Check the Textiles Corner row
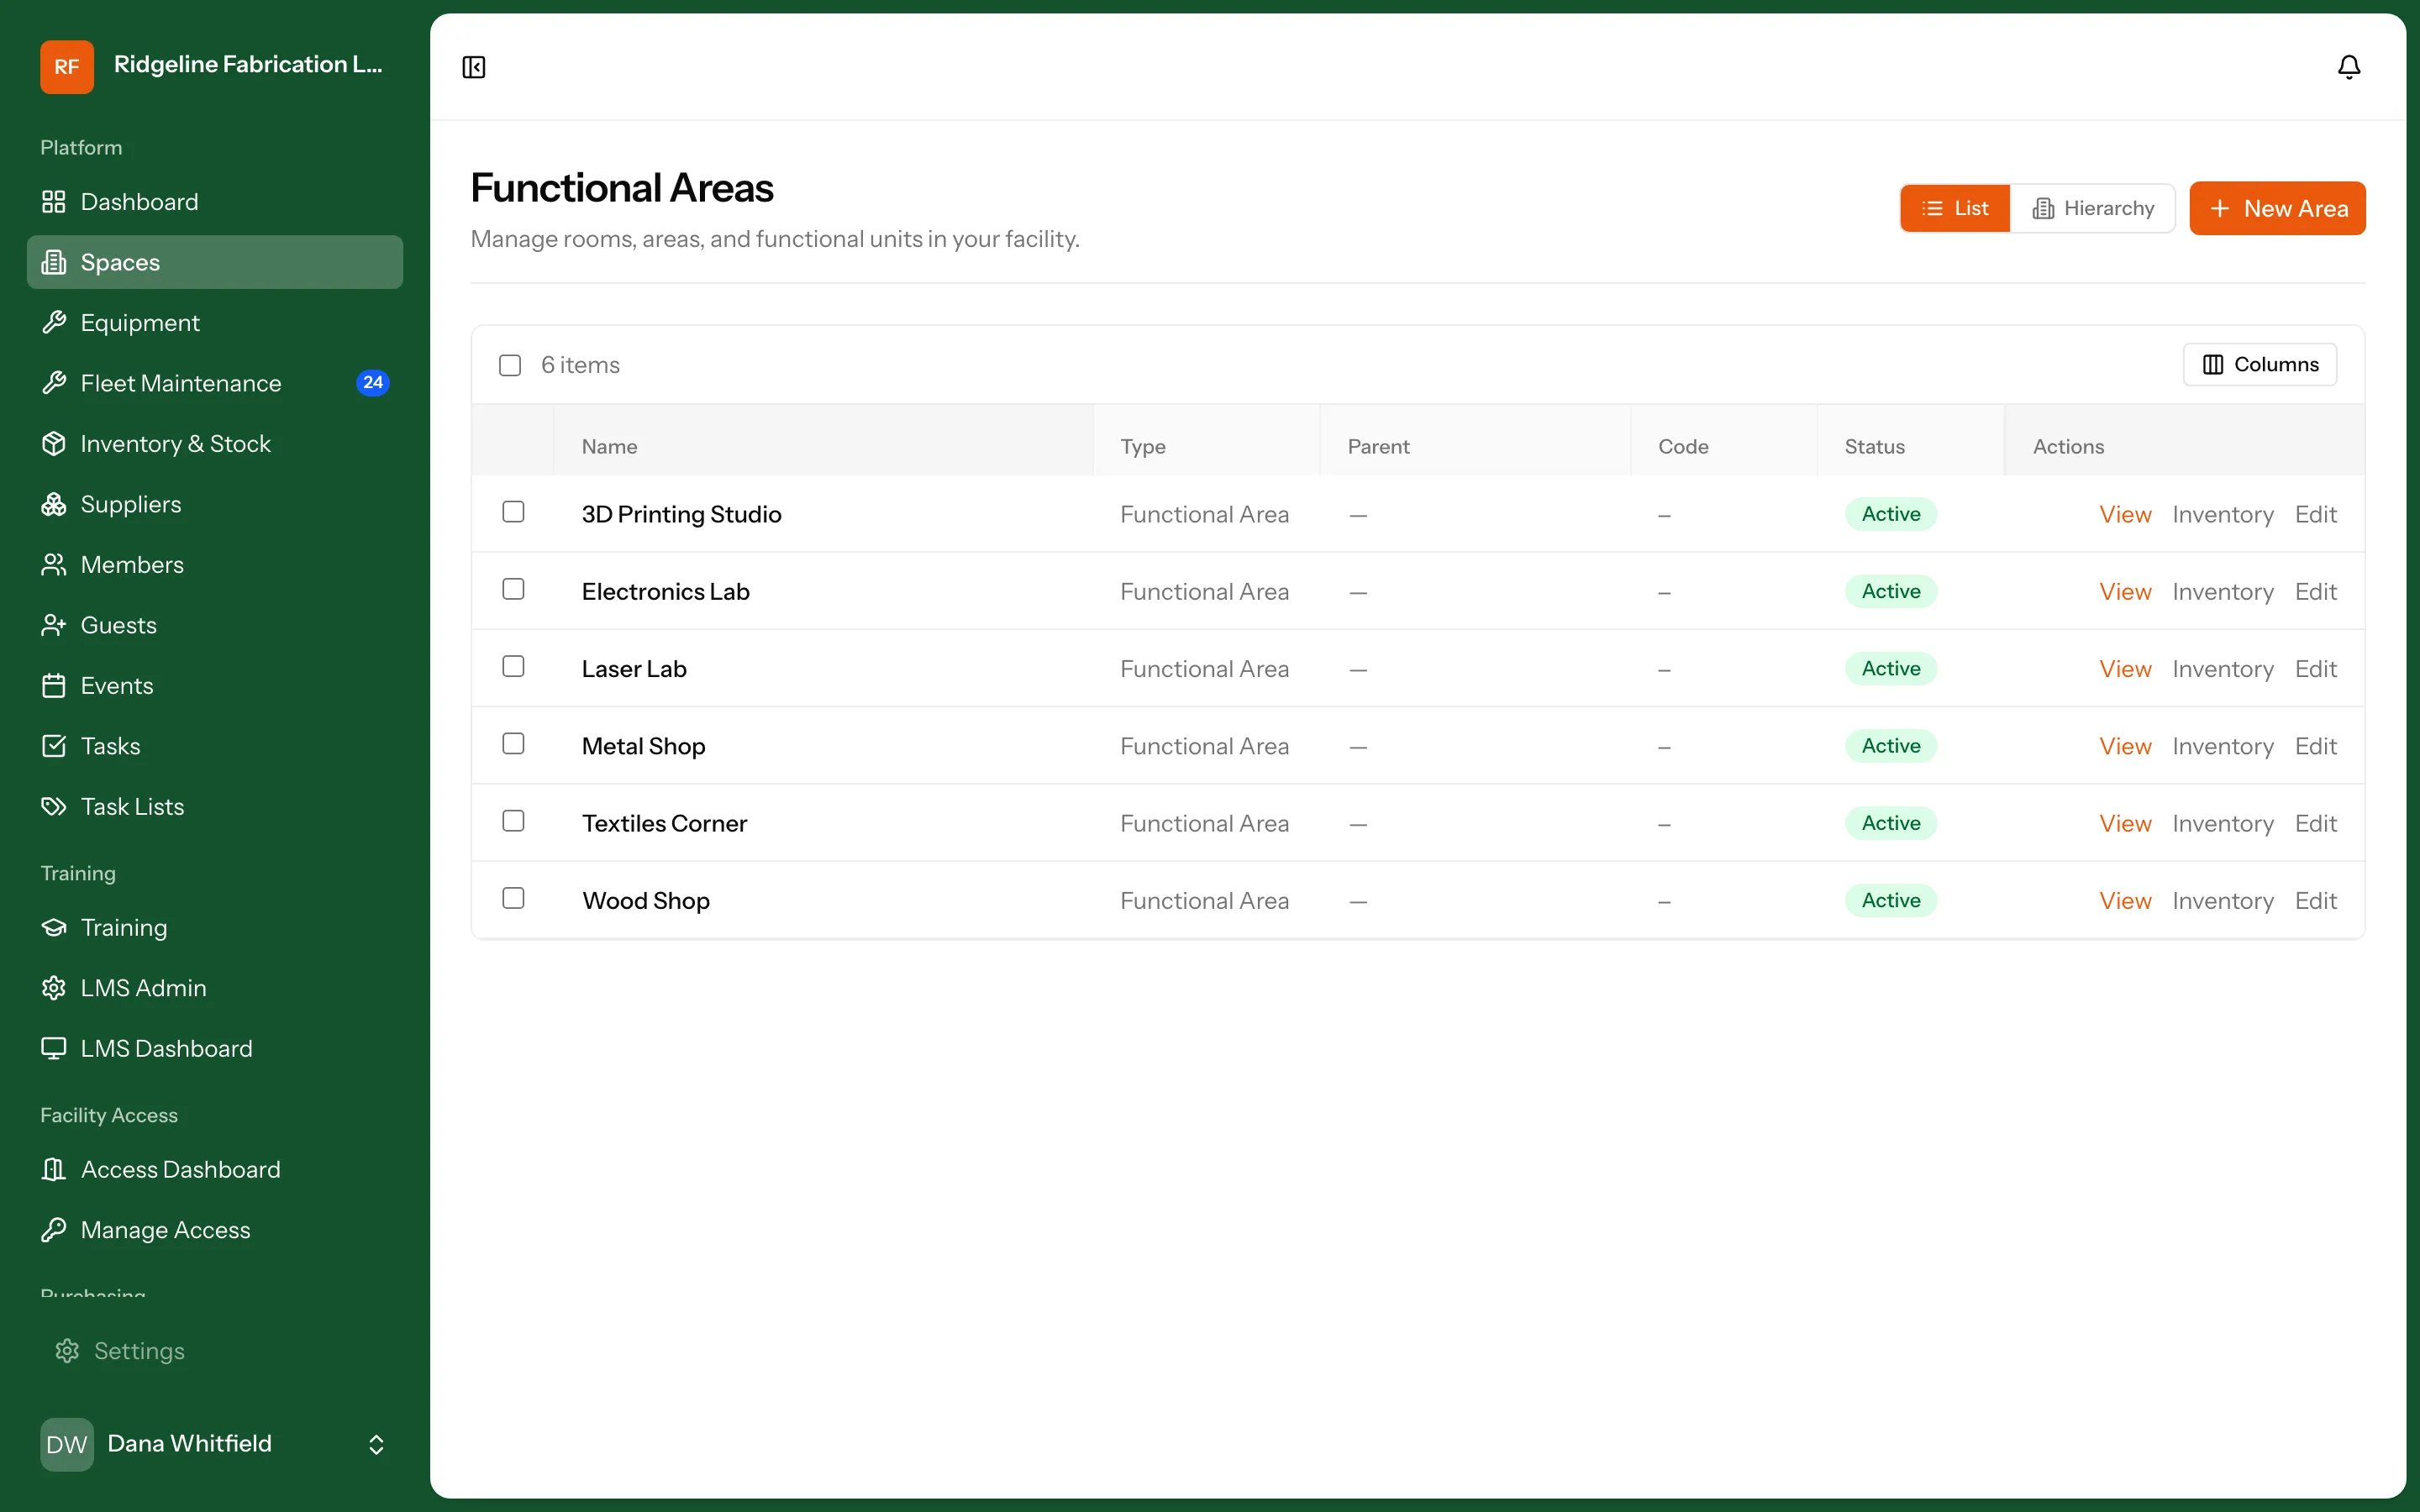 pos(513,821)
